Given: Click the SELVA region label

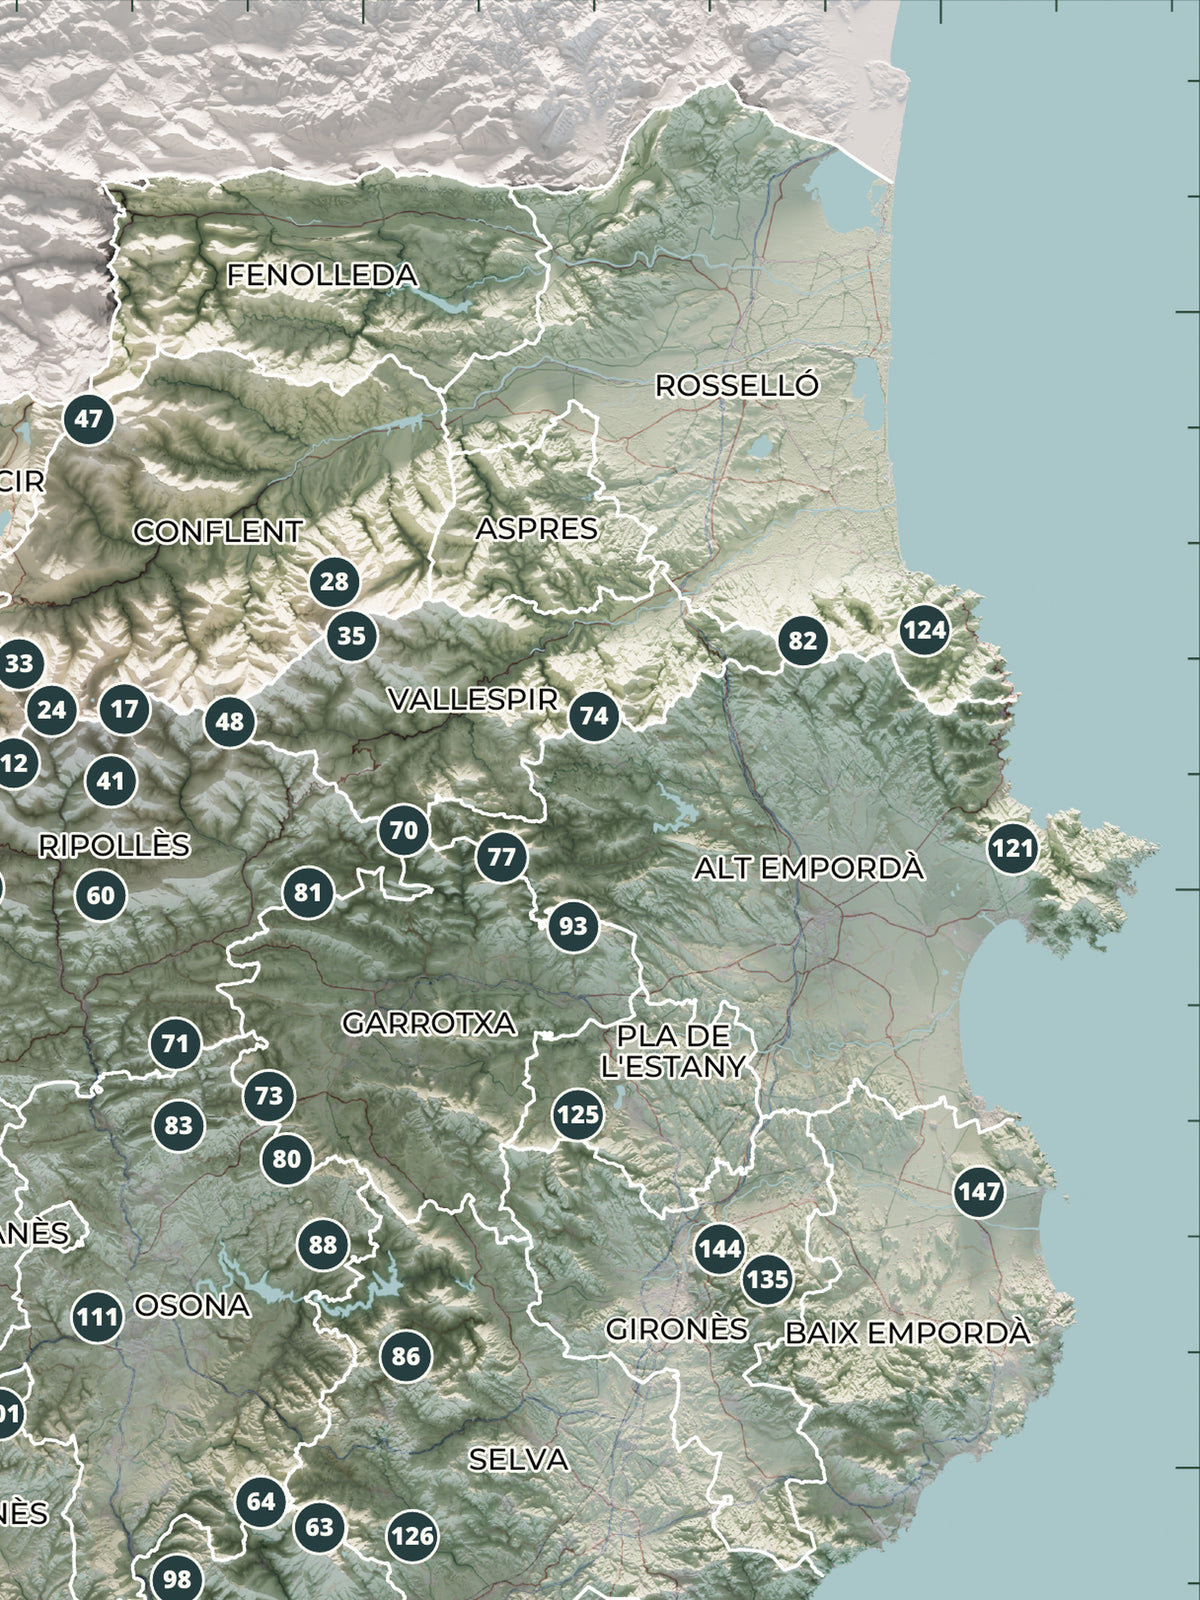Looking at the screenshot, I should (x=519, y=1459).
